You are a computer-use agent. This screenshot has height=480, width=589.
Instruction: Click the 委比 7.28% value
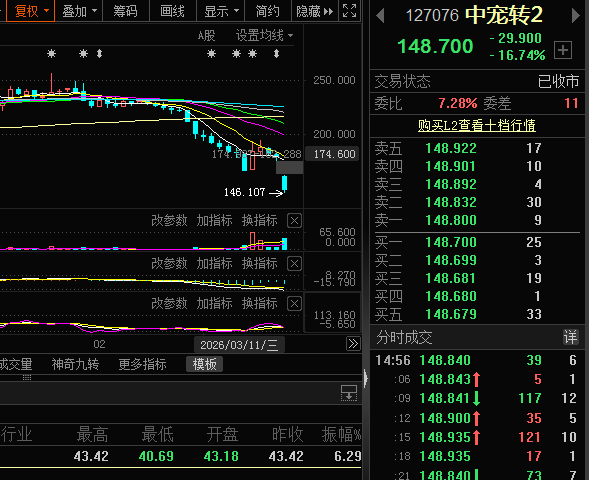(458, 103)
